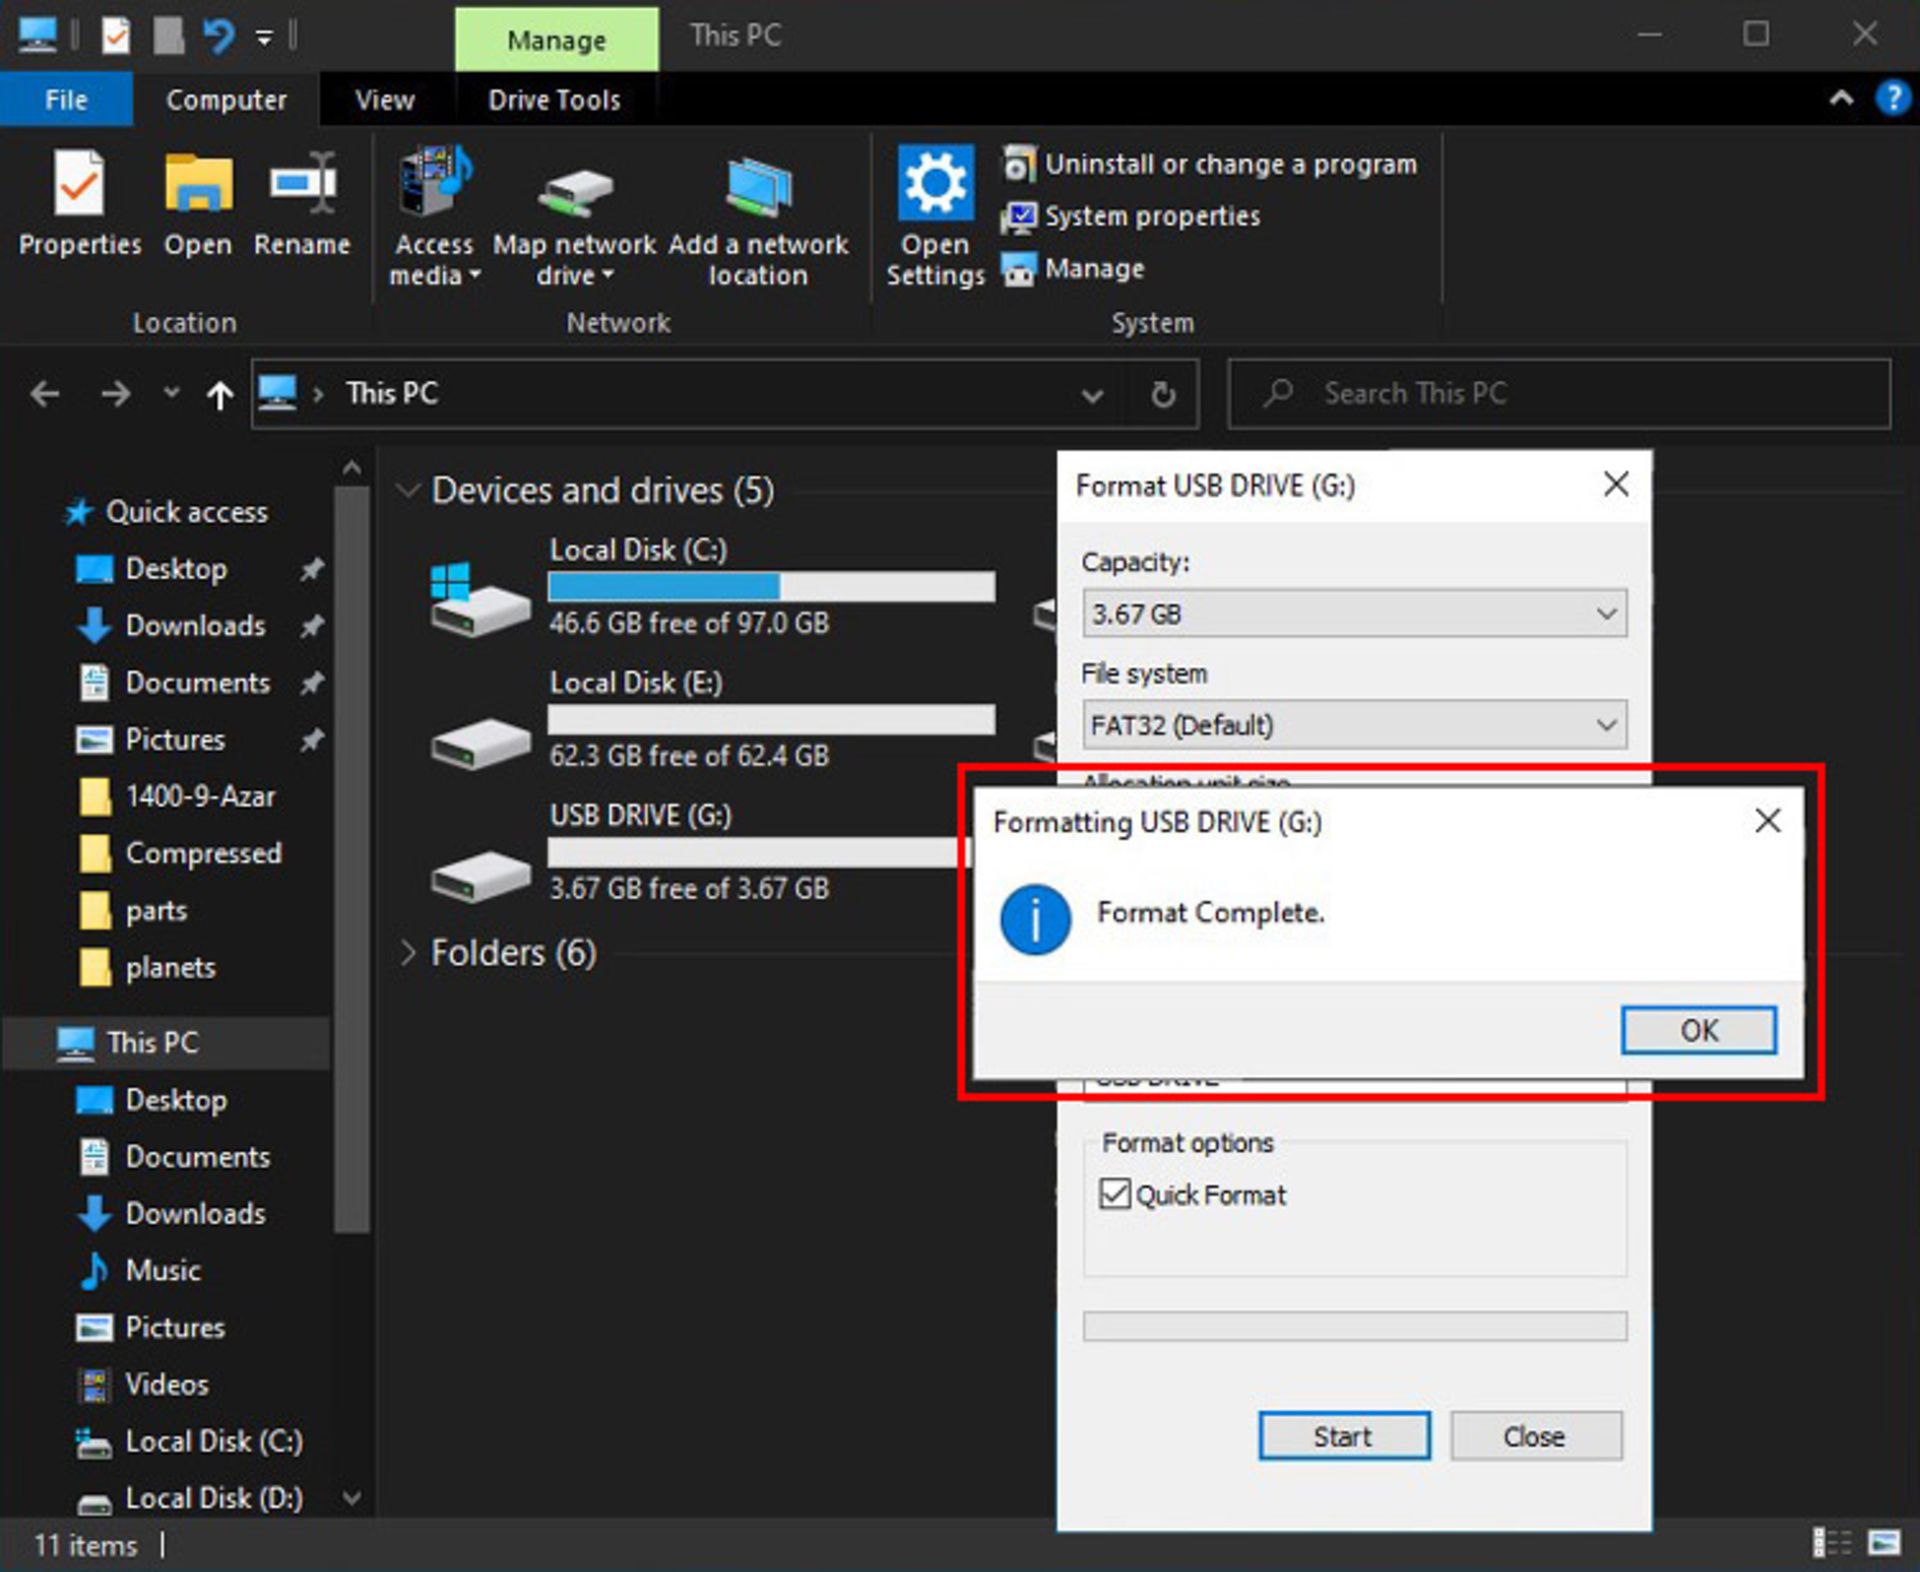Click OK on Format Complete dialog
This screenshot has height=1572, width=1920.
[1698, 1030]
